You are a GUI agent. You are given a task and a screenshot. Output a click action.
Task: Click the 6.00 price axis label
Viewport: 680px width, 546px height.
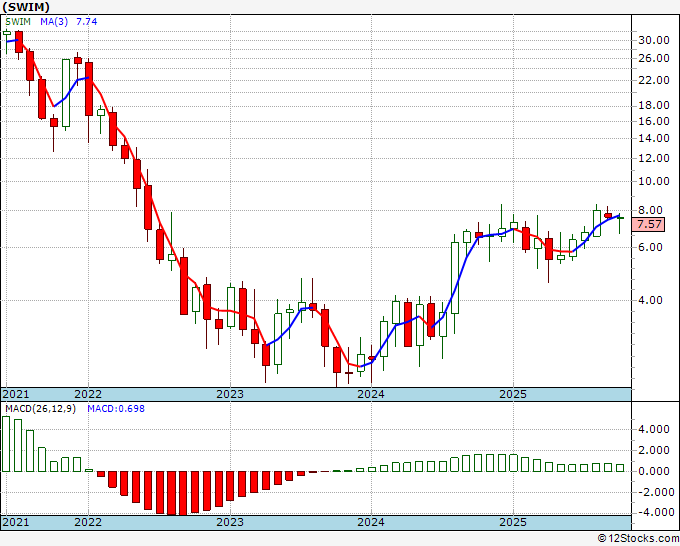[651, 247]
